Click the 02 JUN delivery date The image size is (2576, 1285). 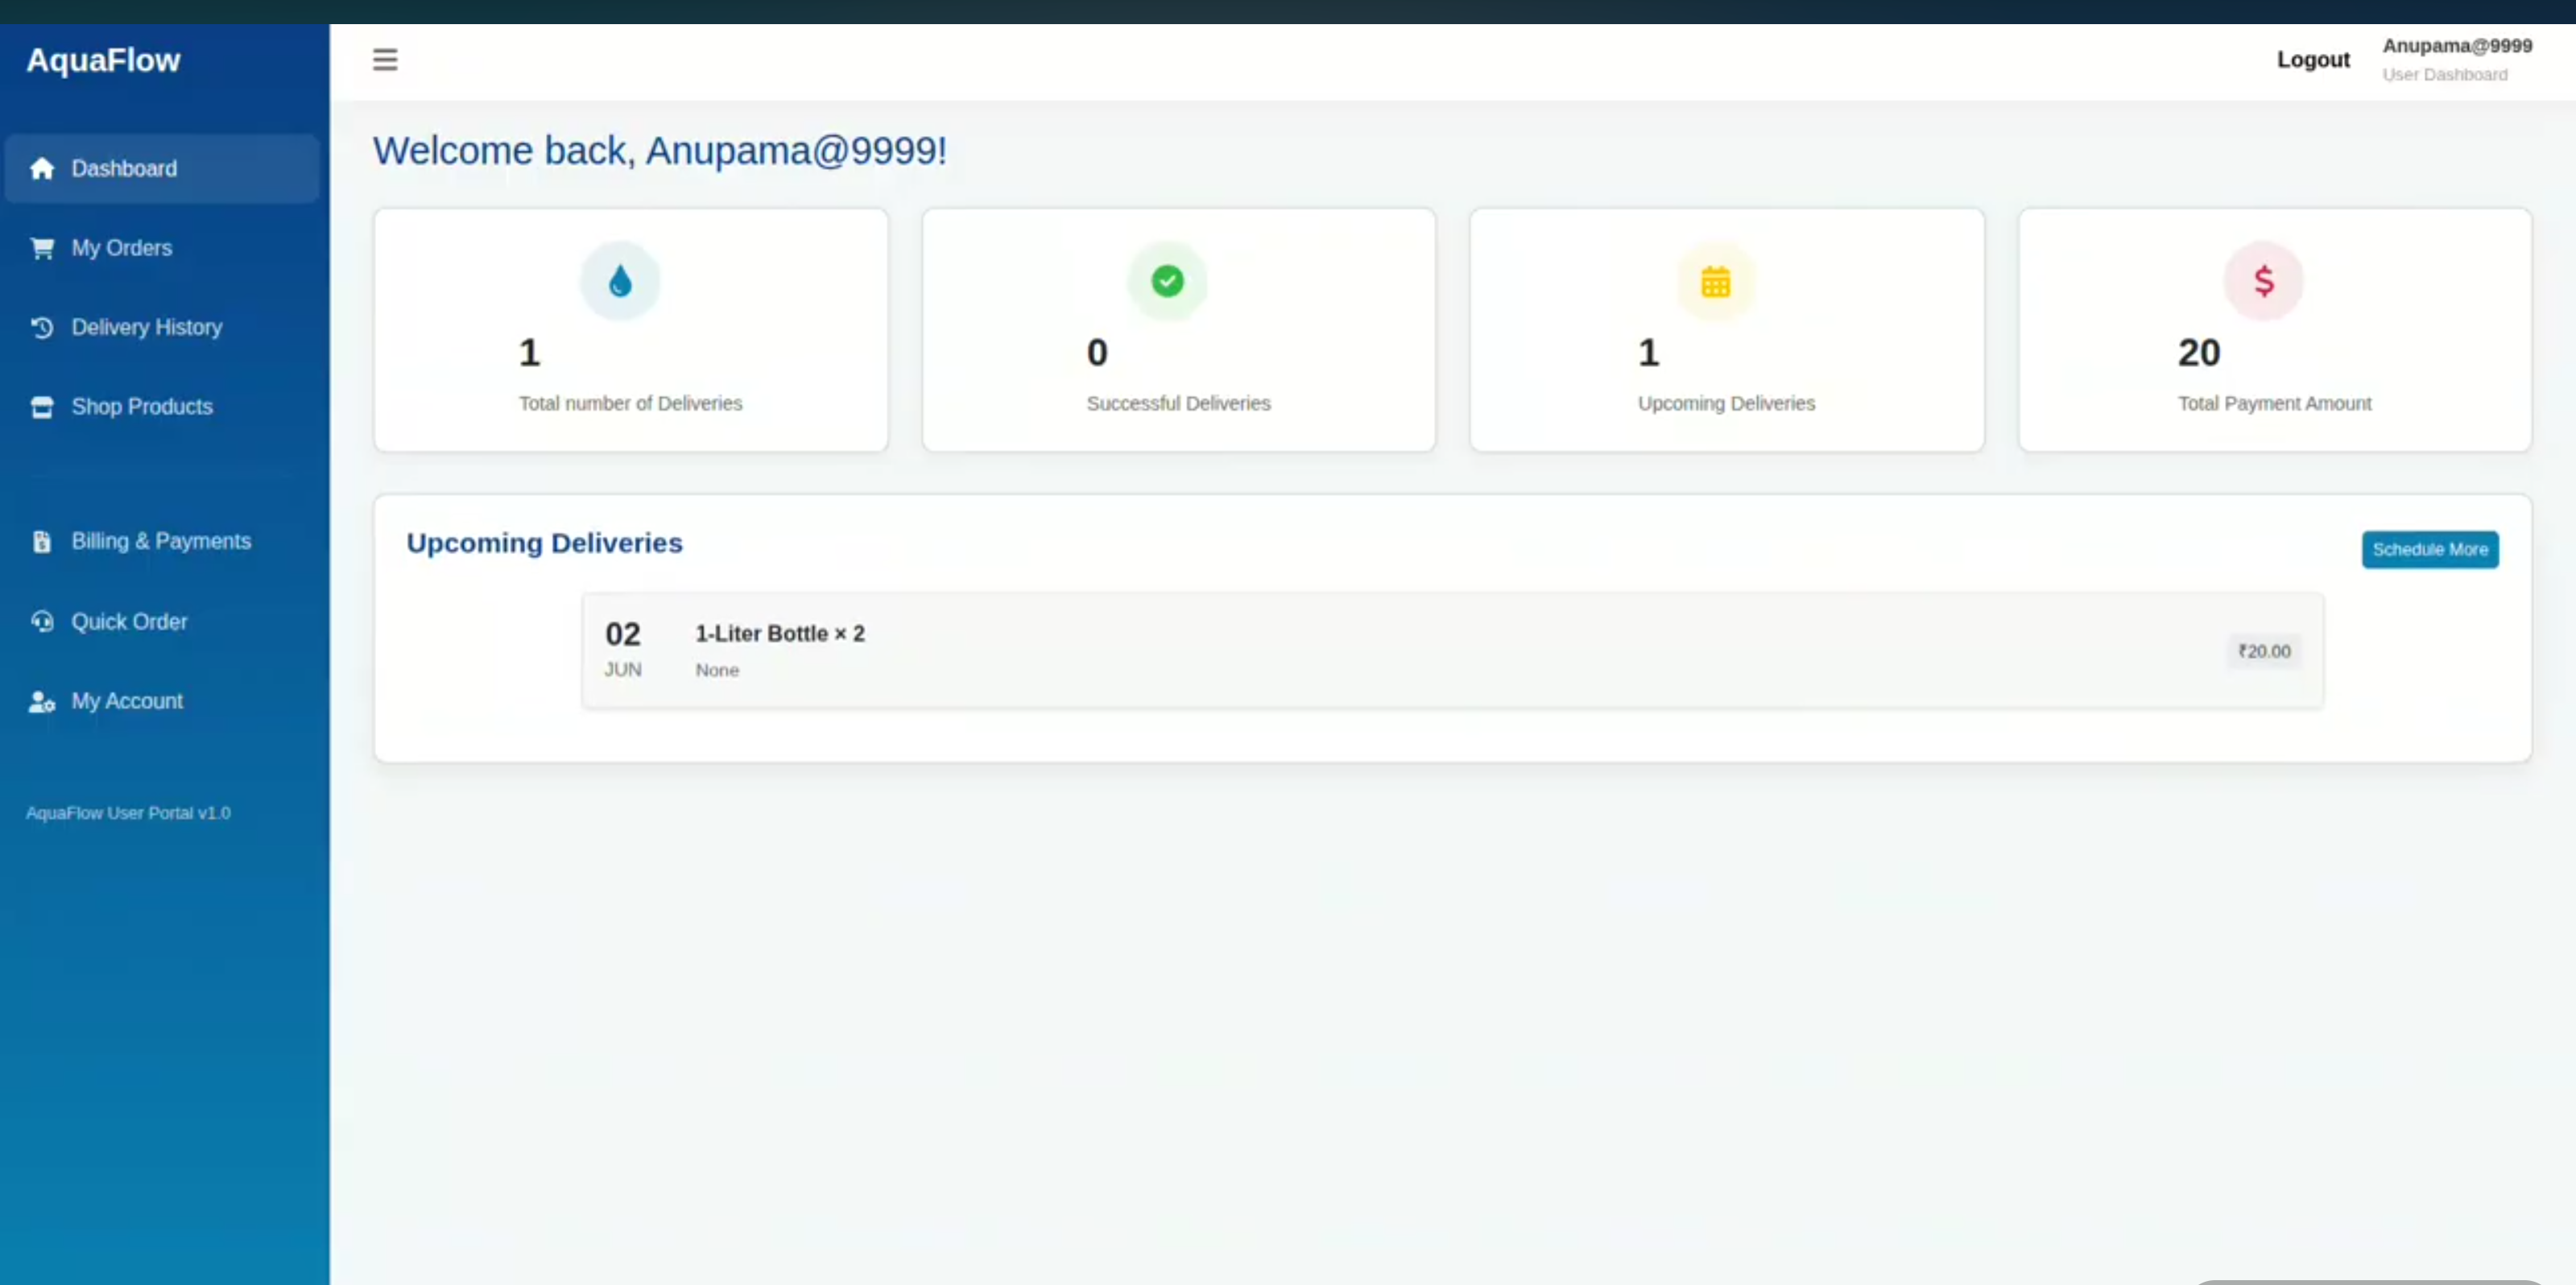click(623, 649)
